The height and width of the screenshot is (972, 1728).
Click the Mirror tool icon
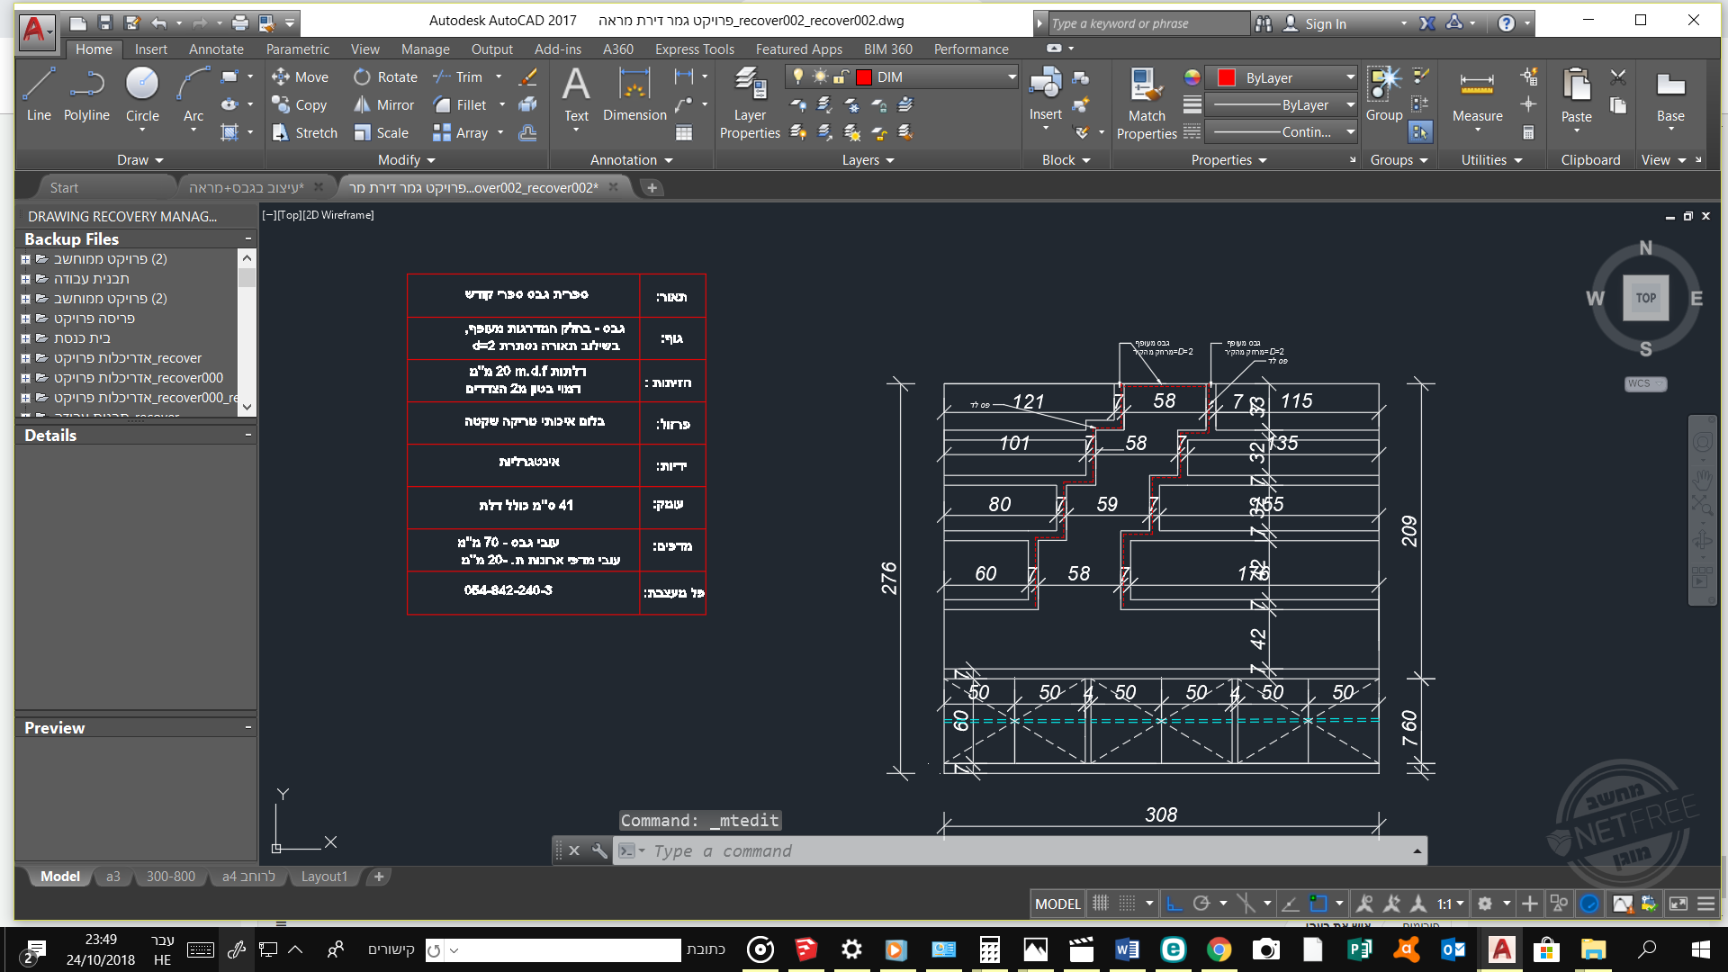[362, 105]
